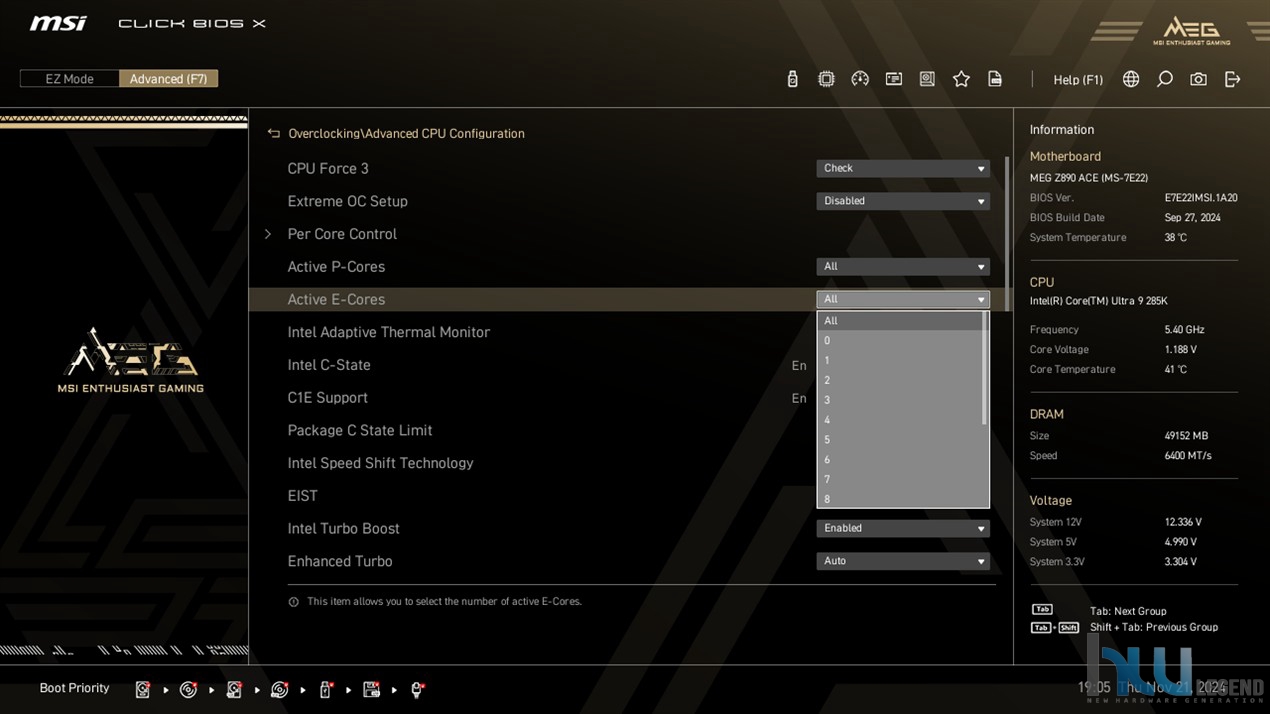The image size is (1270, 714).
Task: Open the Intel Turbo Boost dropdown
Action: coord(903,528)
